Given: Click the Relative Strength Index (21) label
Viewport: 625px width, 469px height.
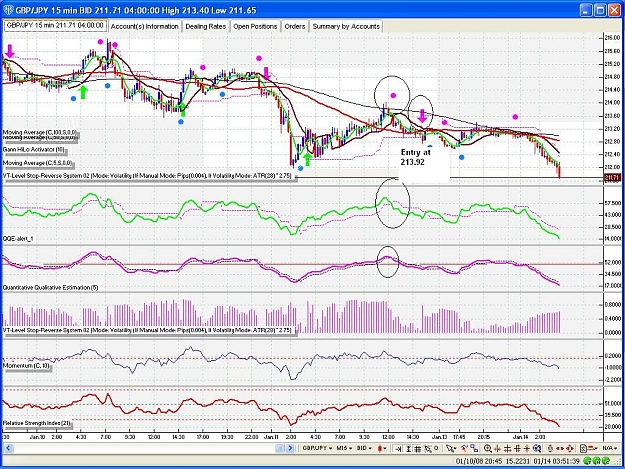Looking at the screenshot, I should [37, 423].
